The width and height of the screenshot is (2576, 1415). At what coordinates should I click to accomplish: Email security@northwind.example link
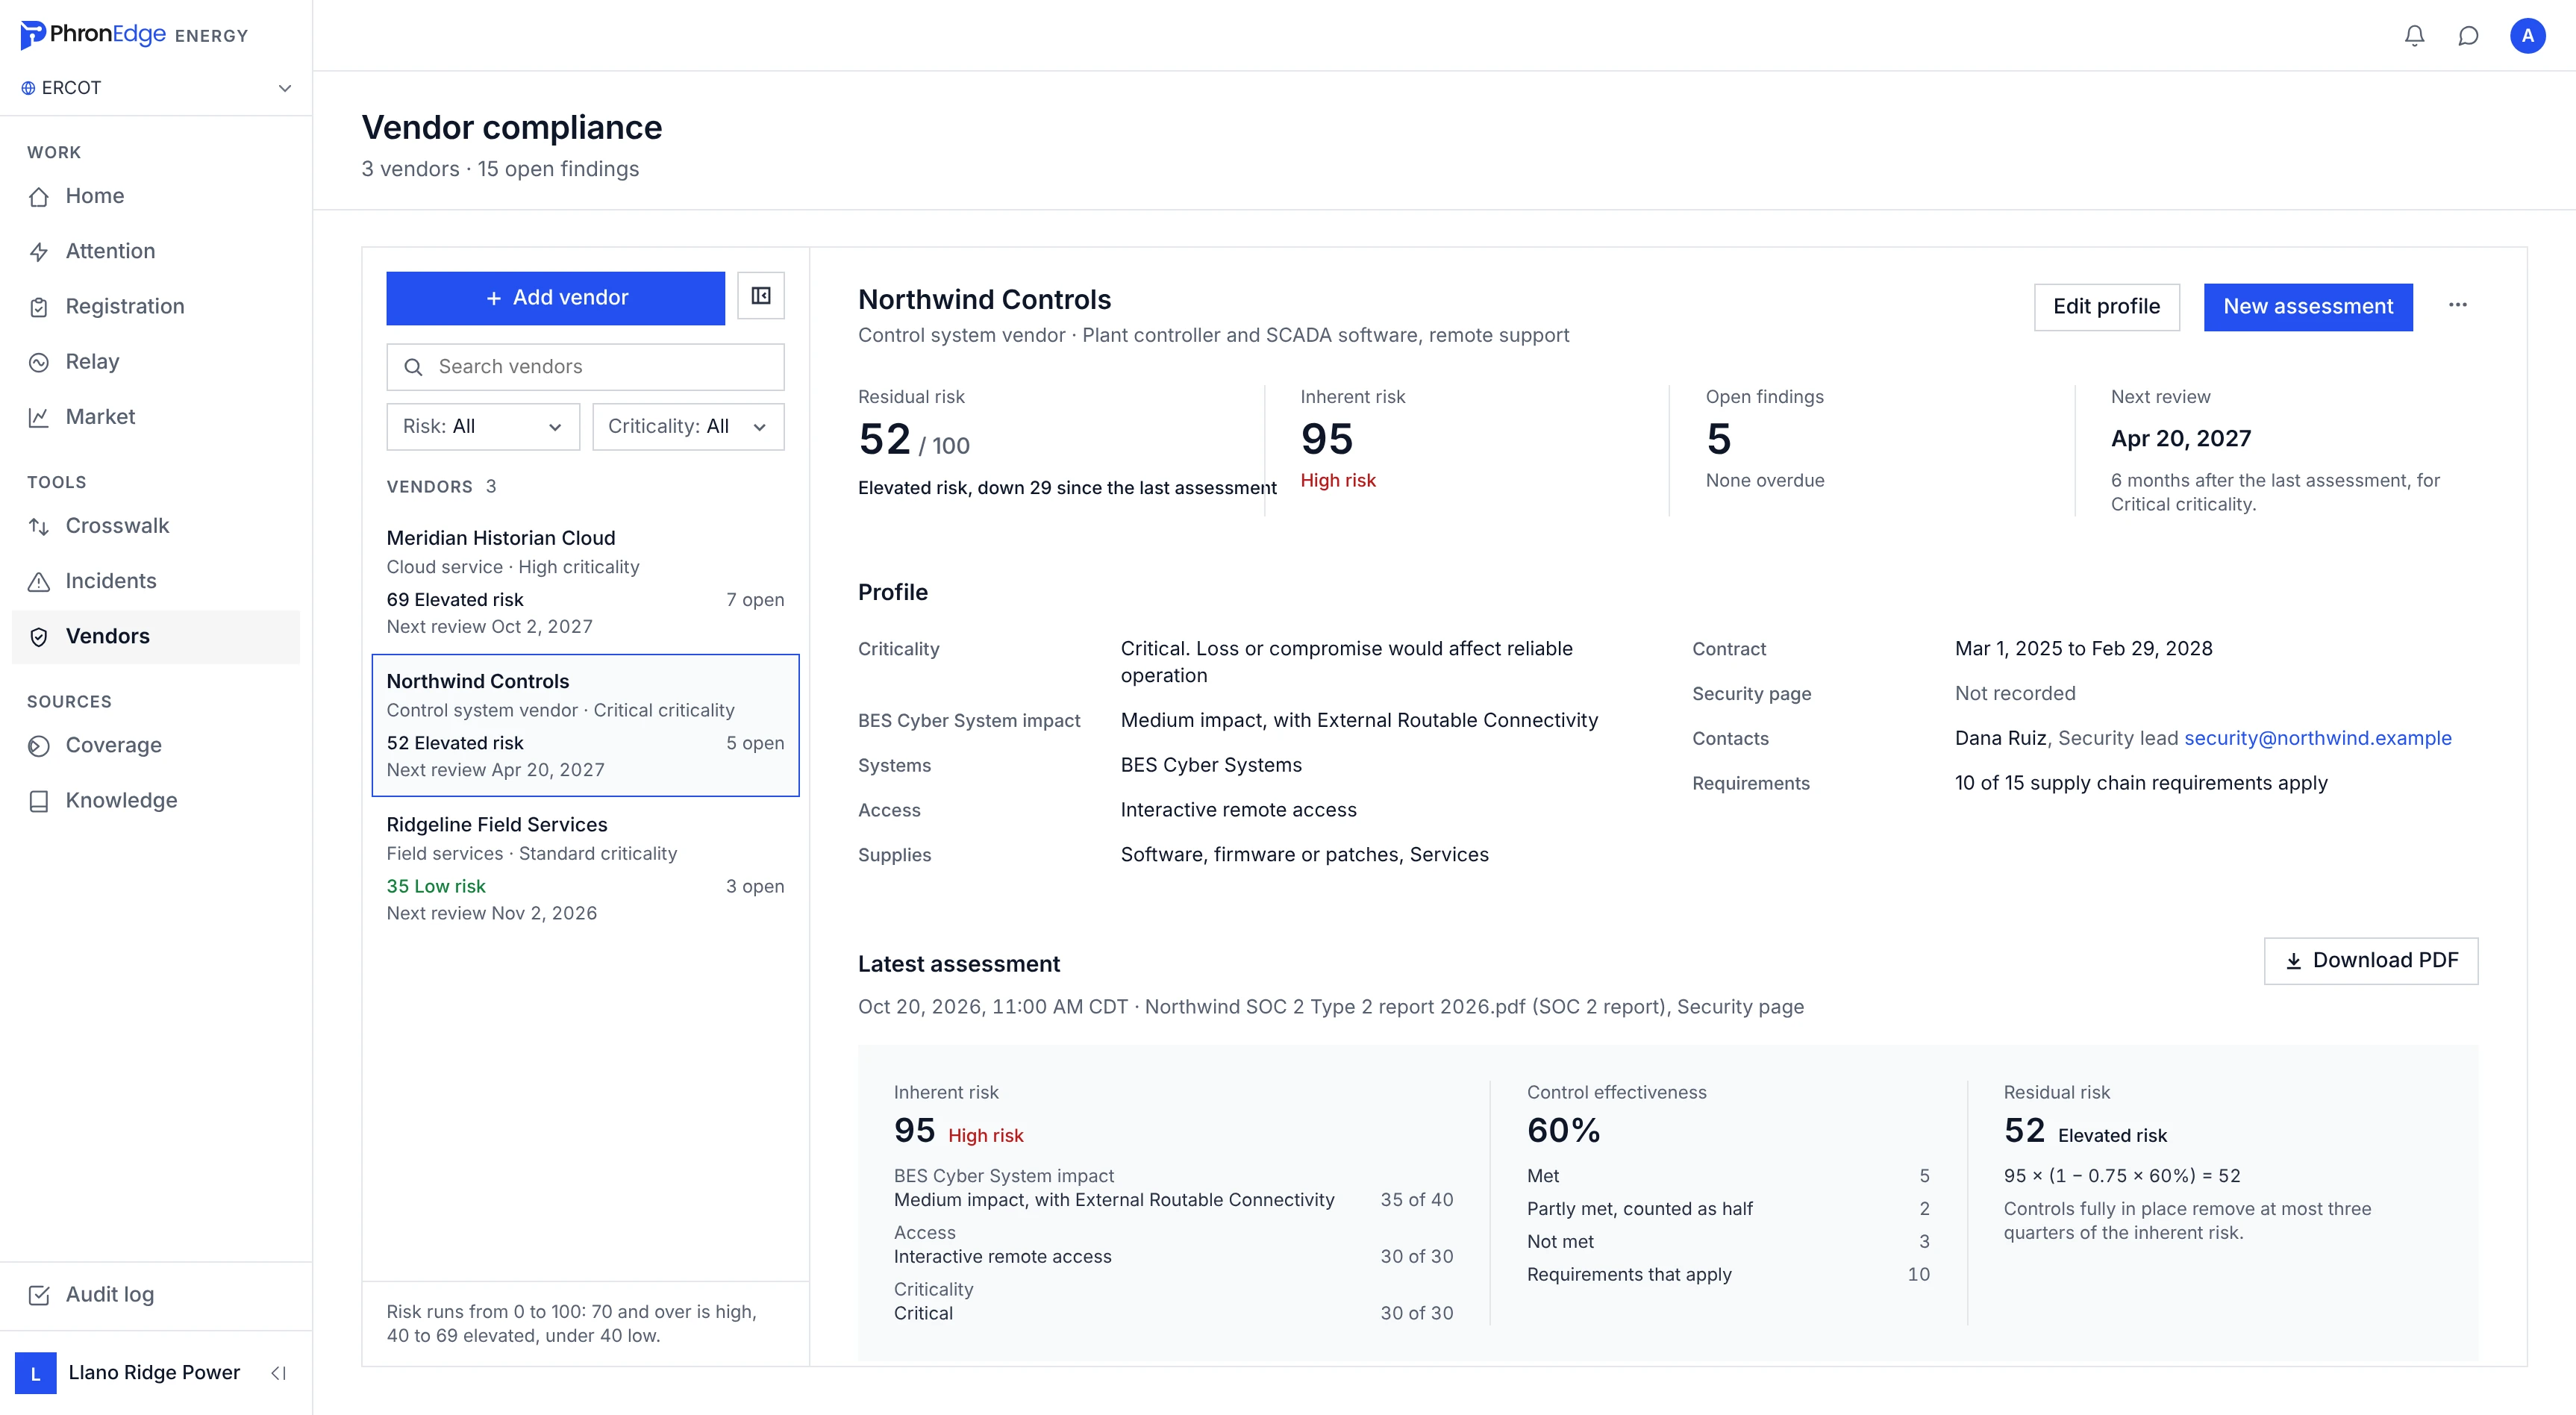point(2317,738)
